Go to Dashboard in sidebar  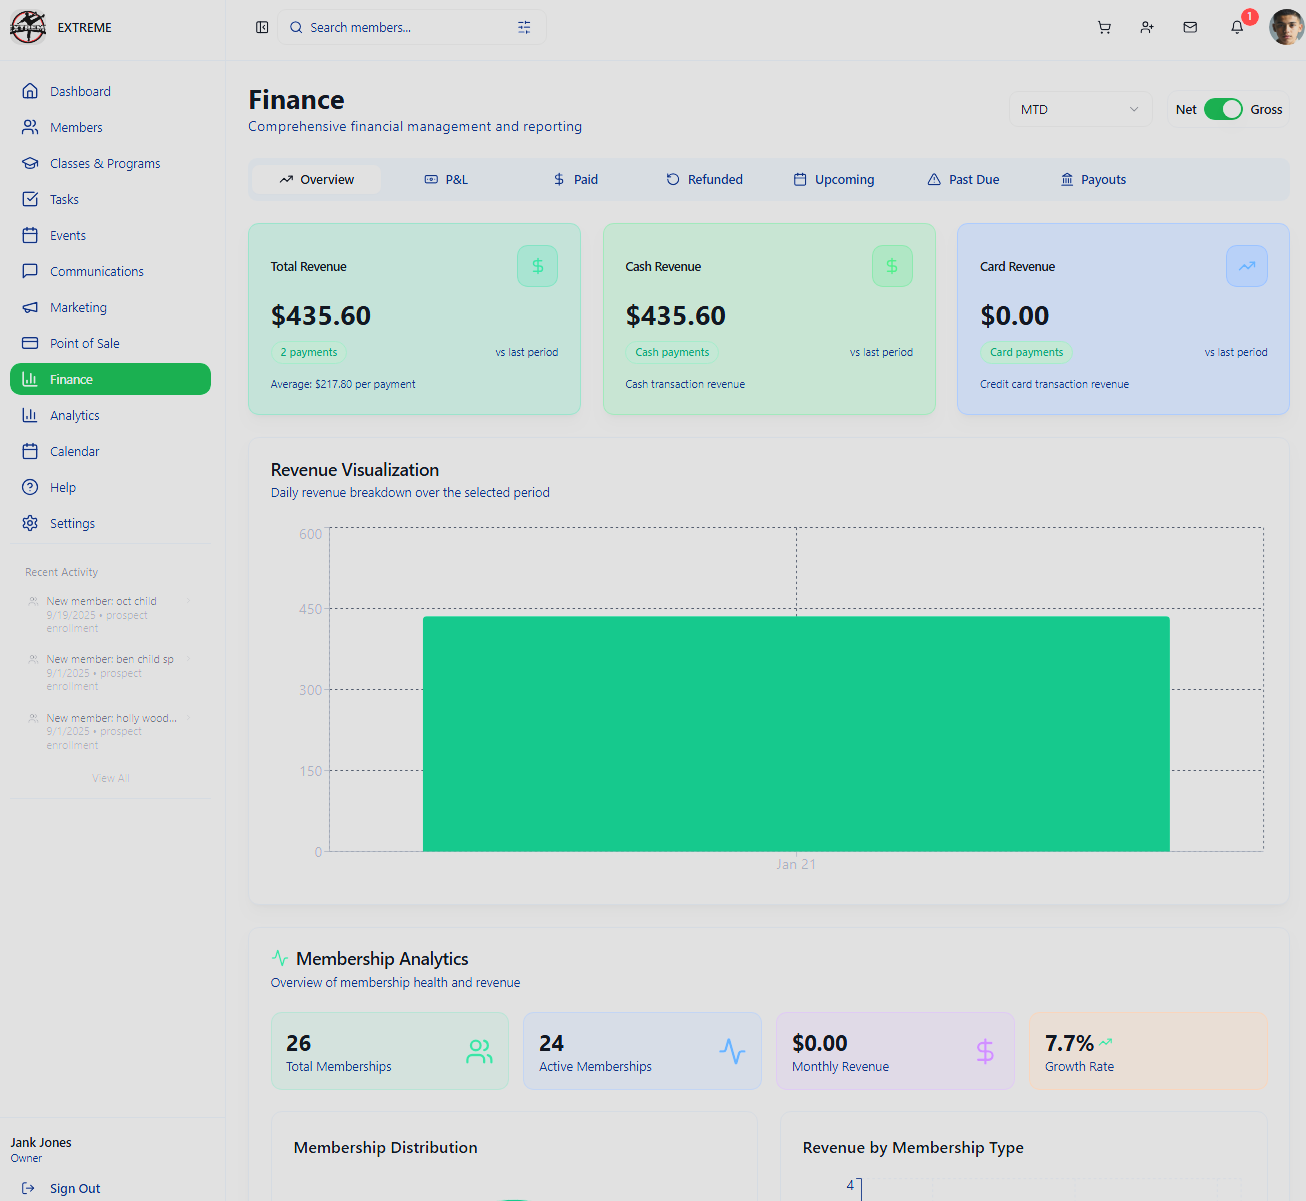tap(110, 91)
